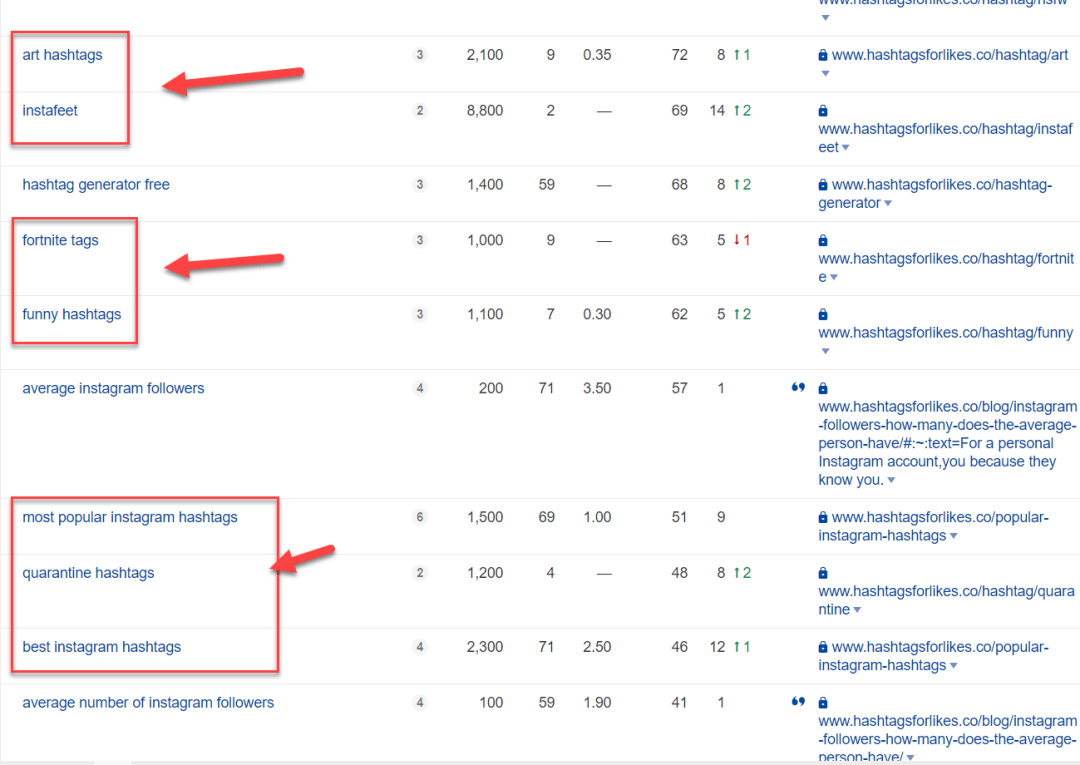Click traffic value 57

(x=680, y=388)
